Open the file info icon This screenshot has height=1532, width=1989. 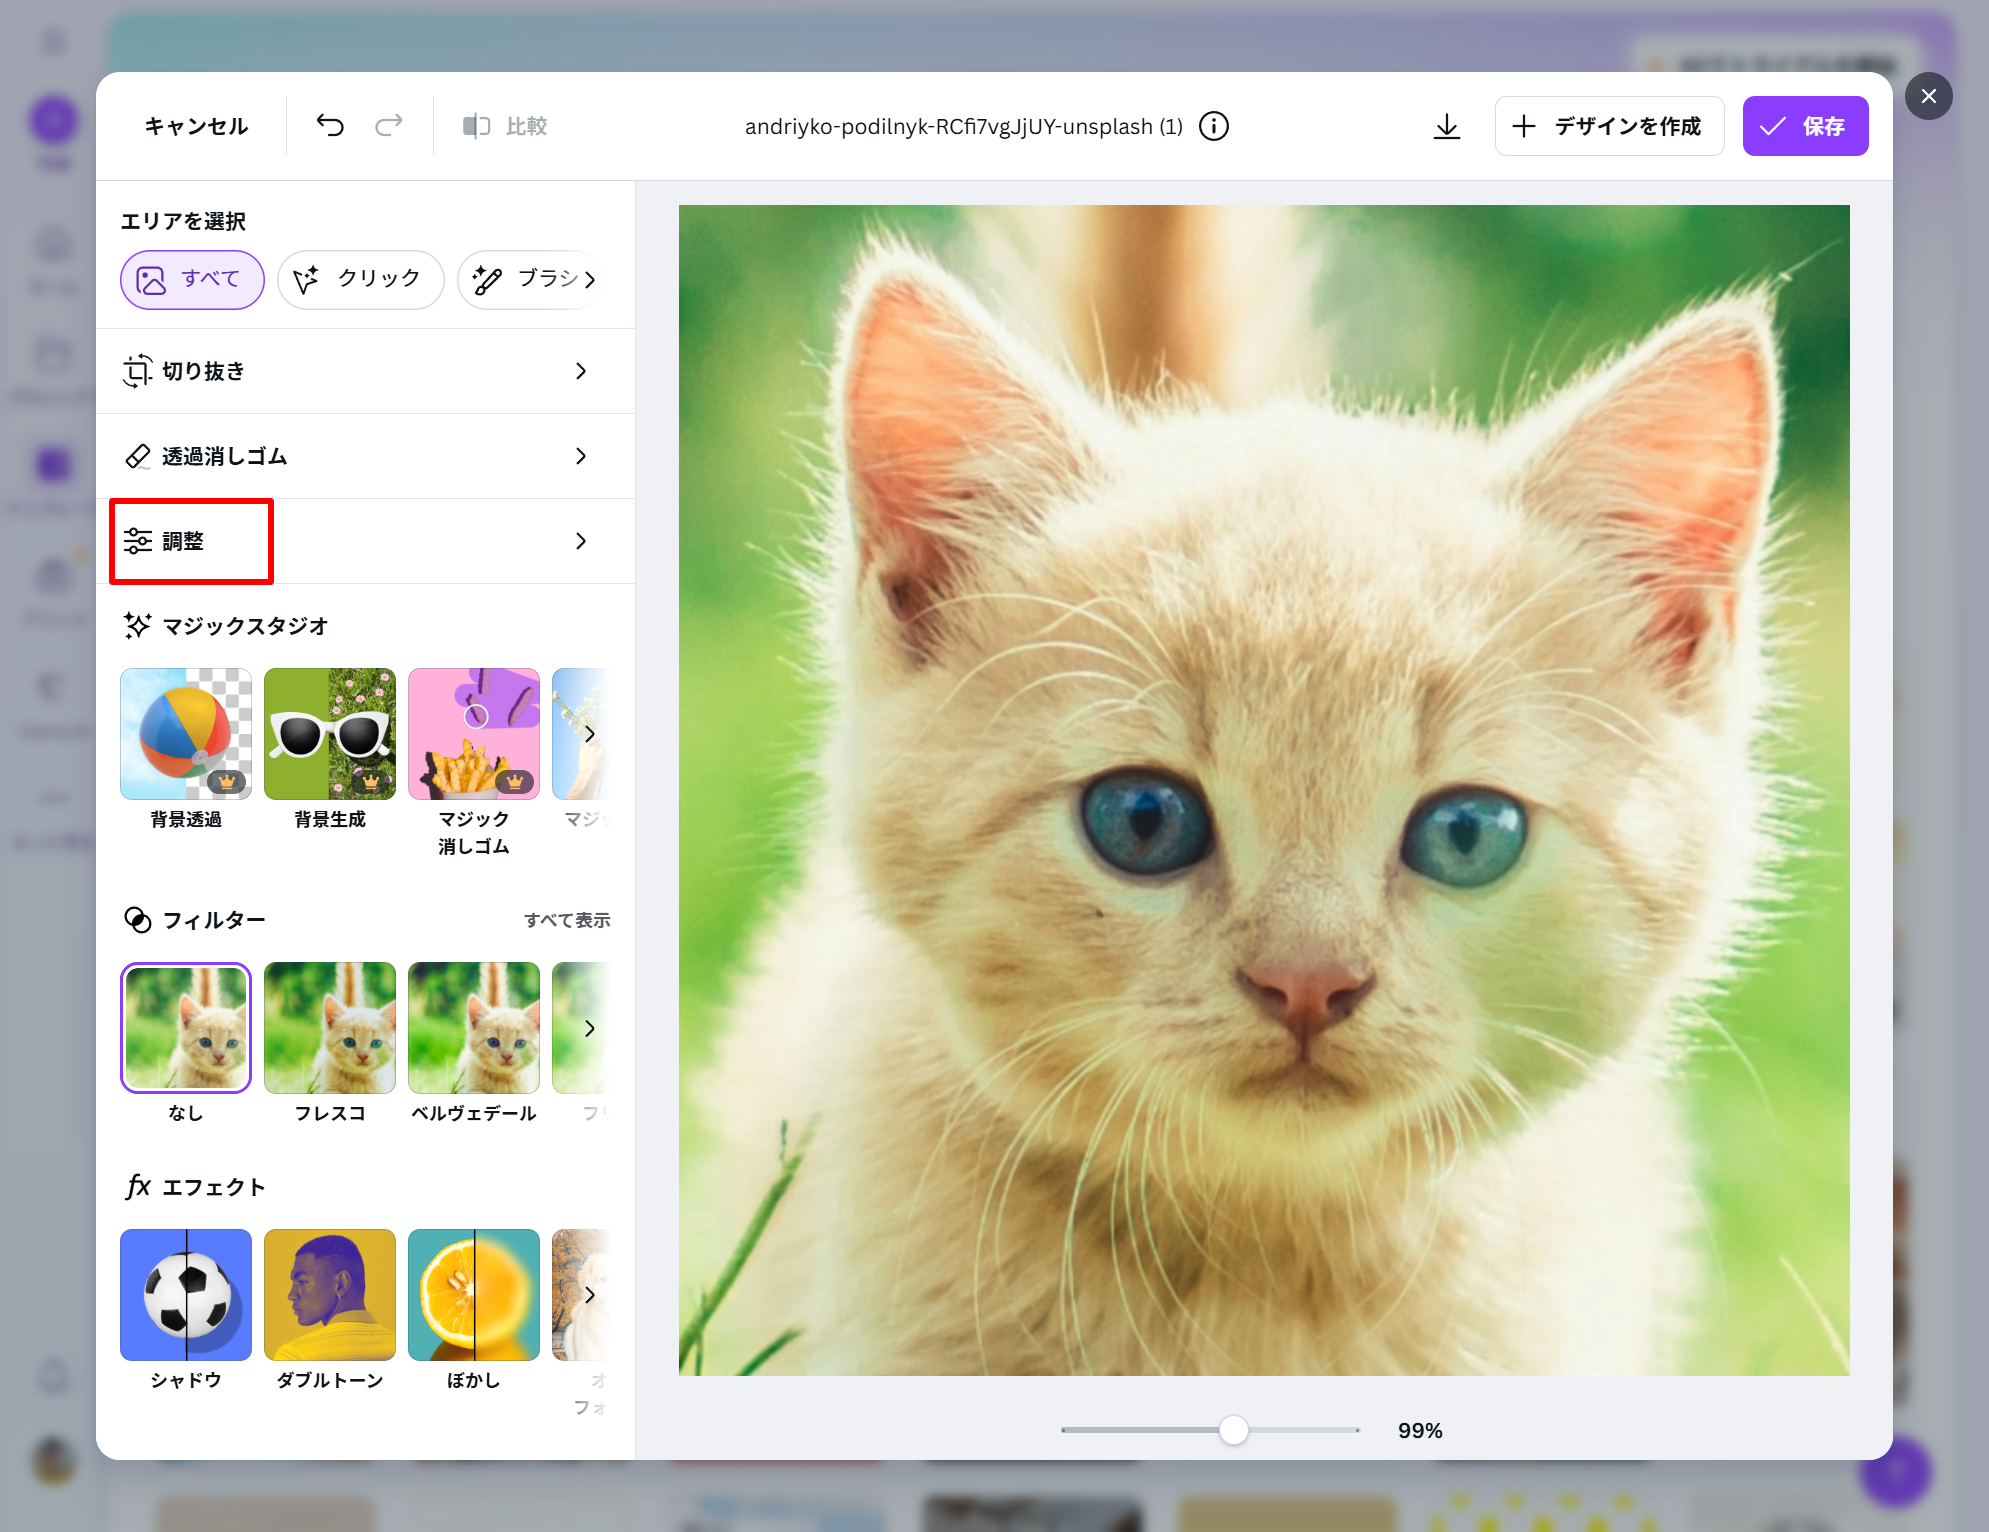[1214, 126]
